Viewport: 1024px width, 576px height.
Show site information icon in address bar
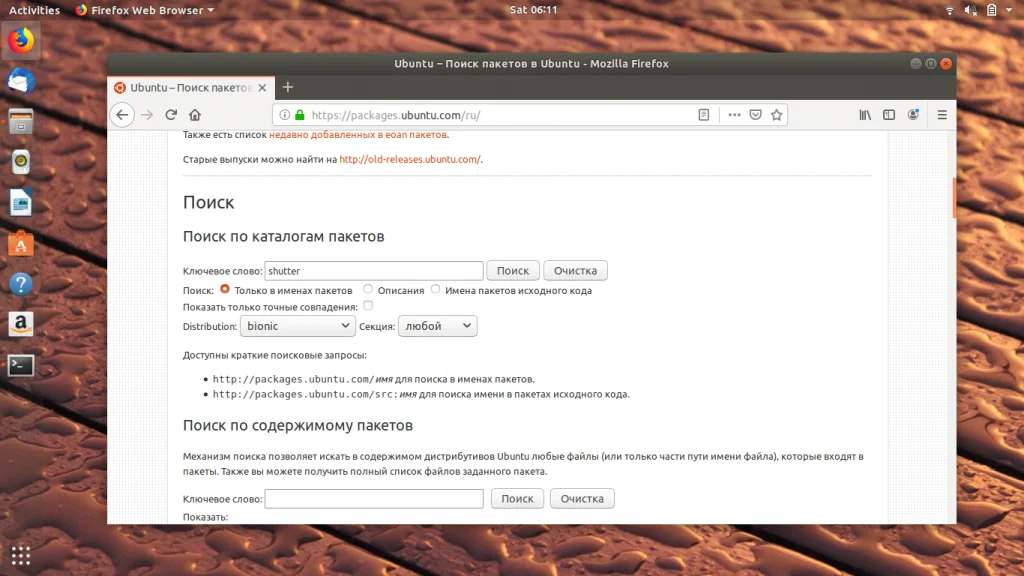pyautogui.click(x=285, y=115)
